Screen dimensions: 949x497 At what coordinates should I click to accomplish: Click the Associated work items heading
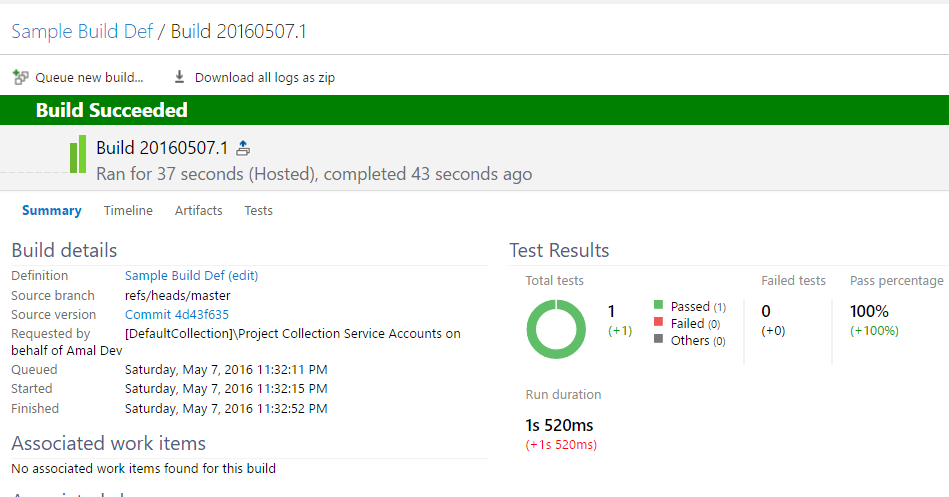coord(108,443)
